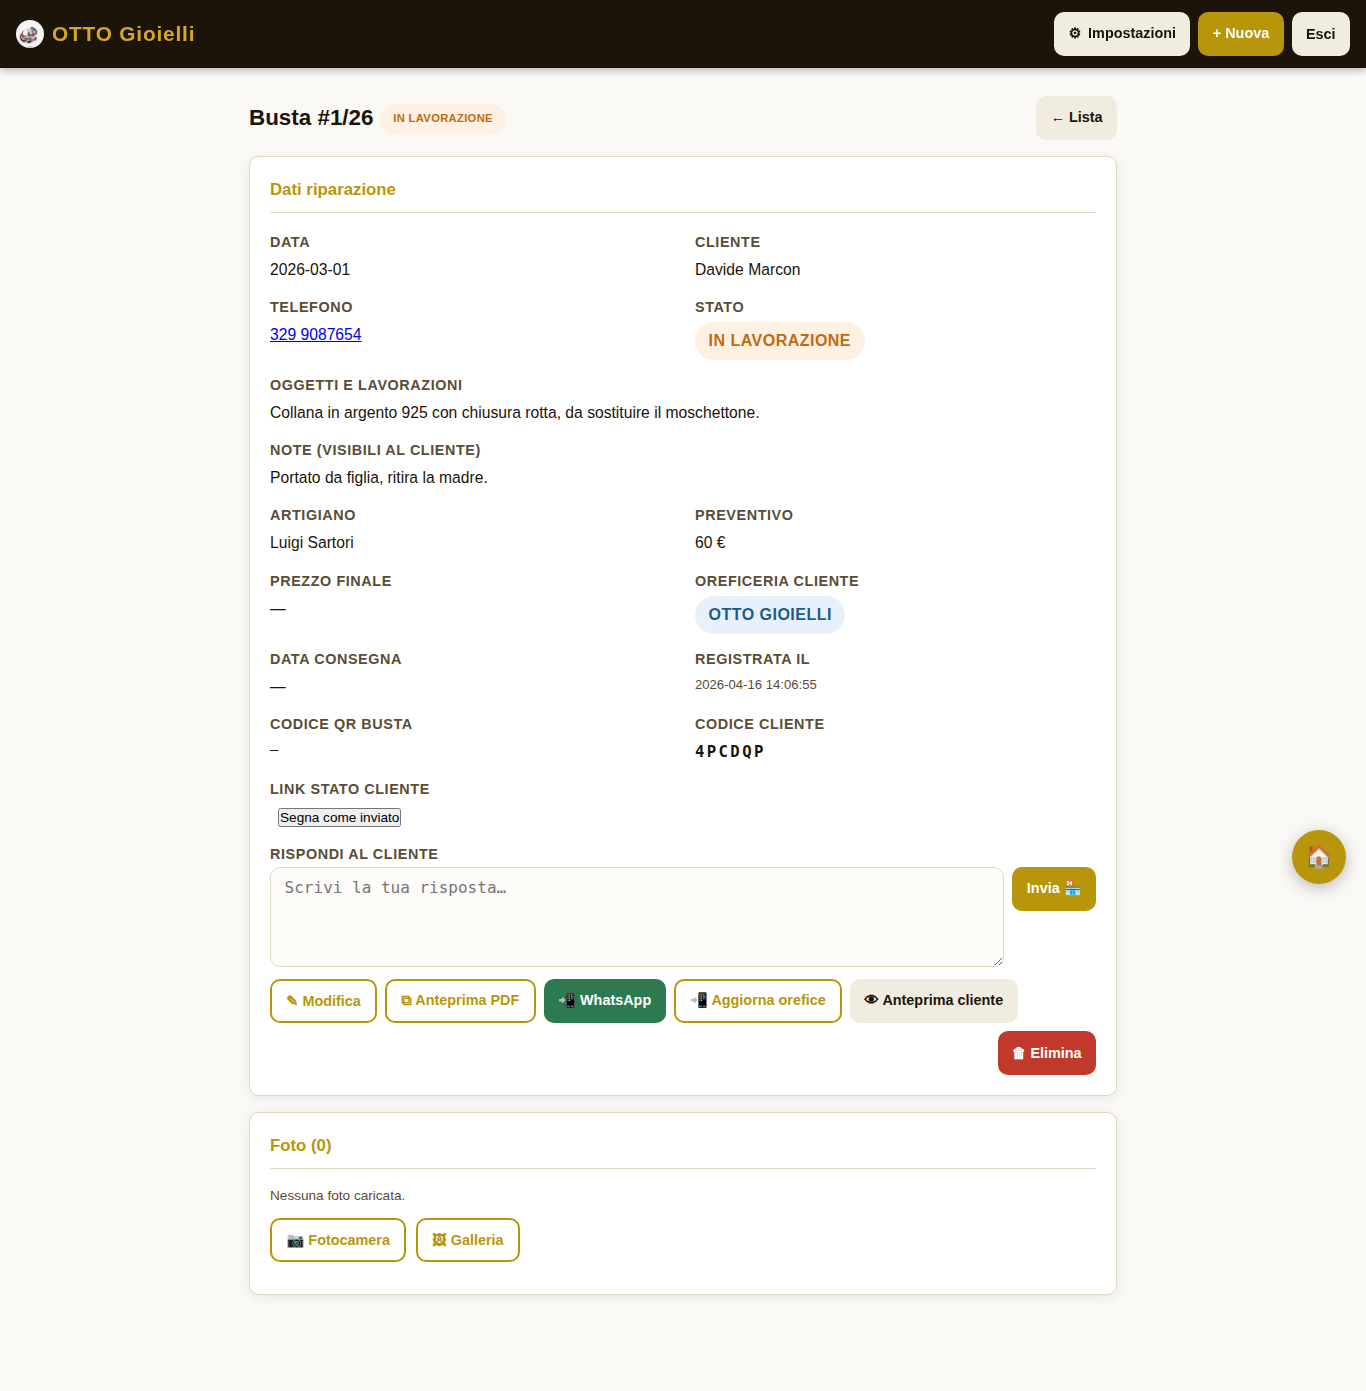Send the reply with Invia

click(1053, 889)
